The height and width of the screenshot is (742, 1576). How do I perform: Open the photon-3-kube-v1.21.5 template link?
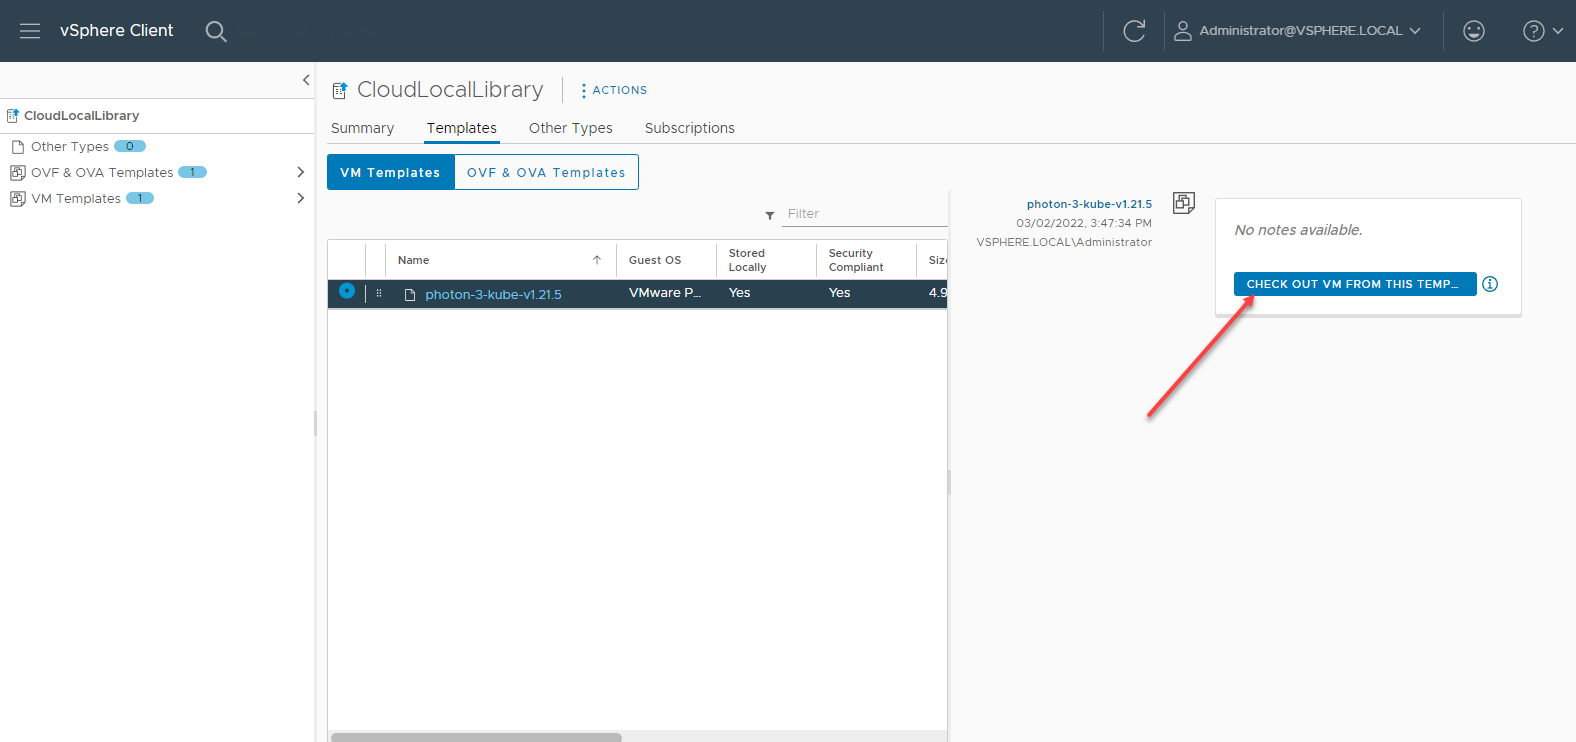click(x=493, y=294)
